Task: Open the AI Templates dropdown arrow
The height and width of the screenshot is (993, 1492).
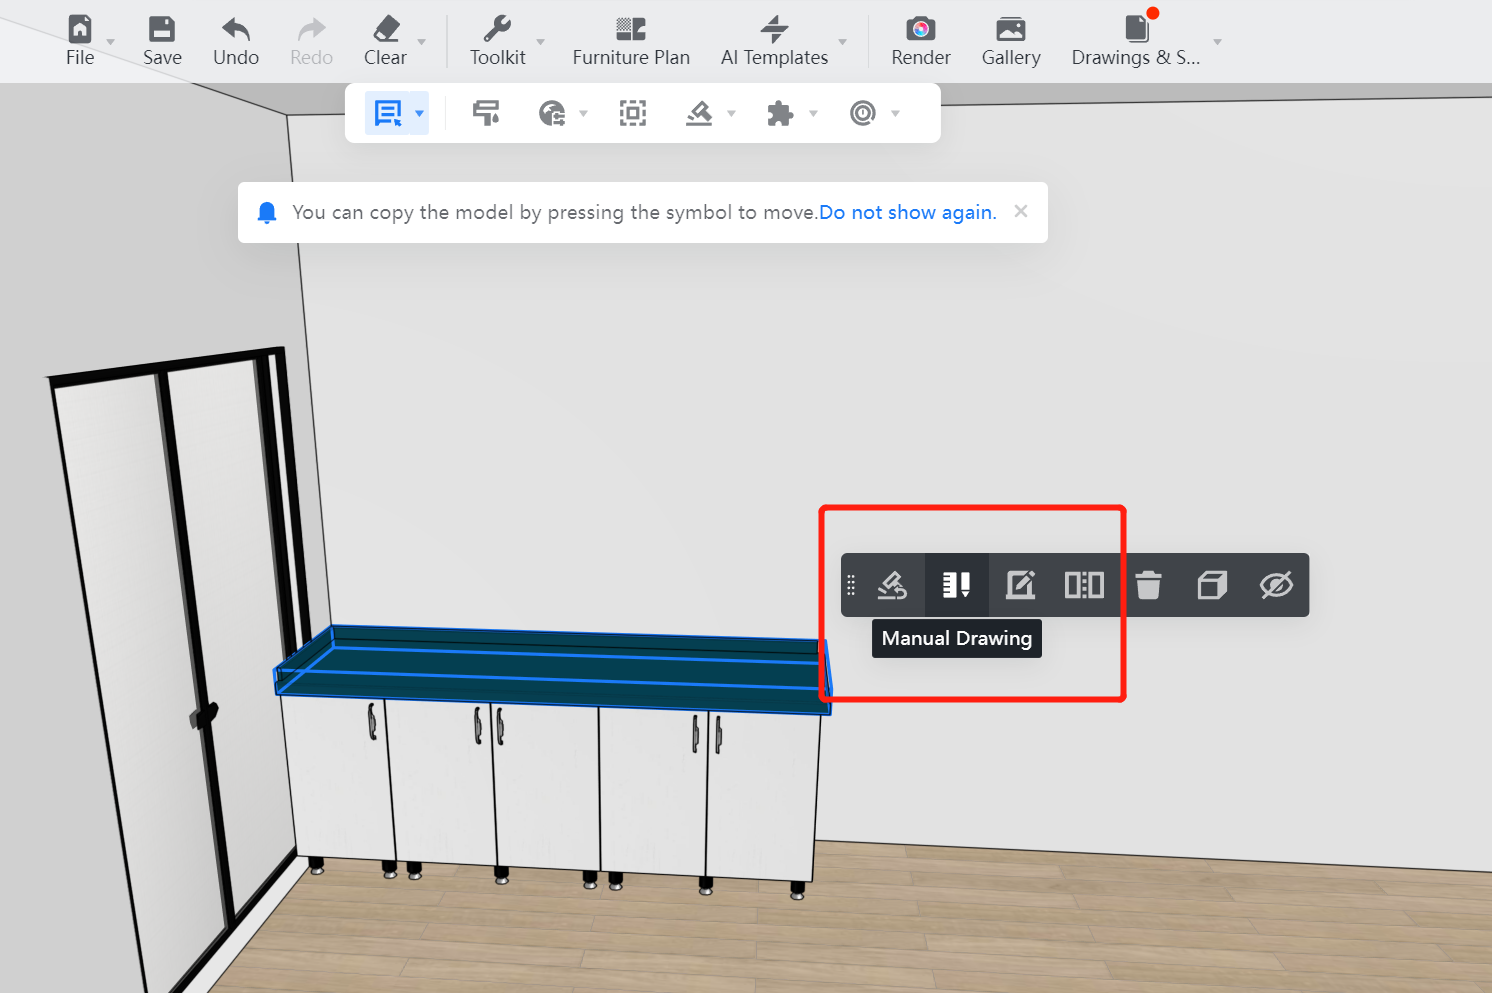Action: point(843,42)
